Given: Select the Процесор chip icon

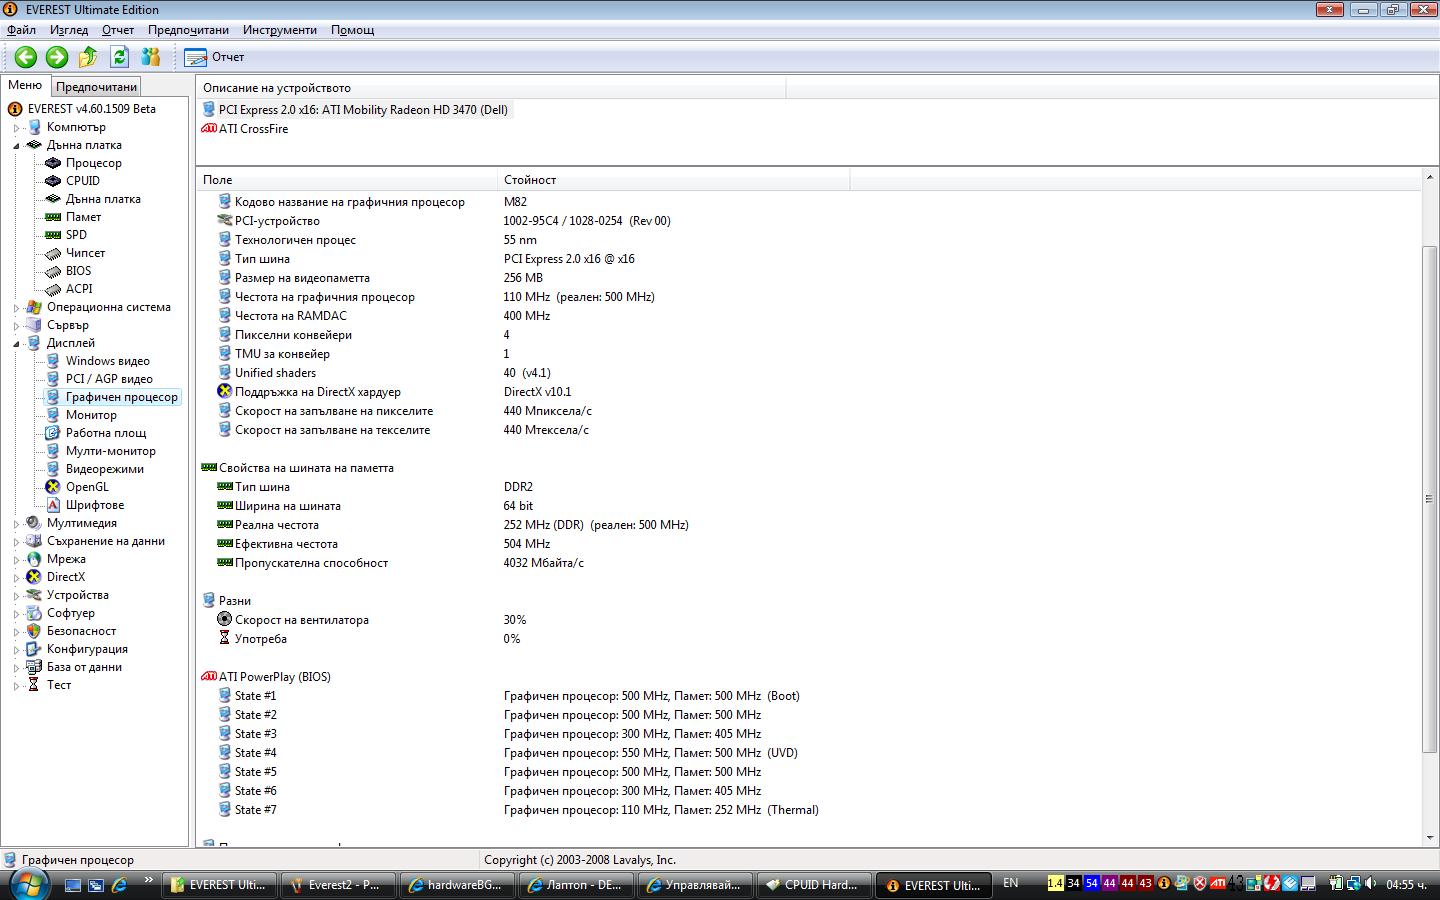Looking at the screenshot, I should 53,163.
